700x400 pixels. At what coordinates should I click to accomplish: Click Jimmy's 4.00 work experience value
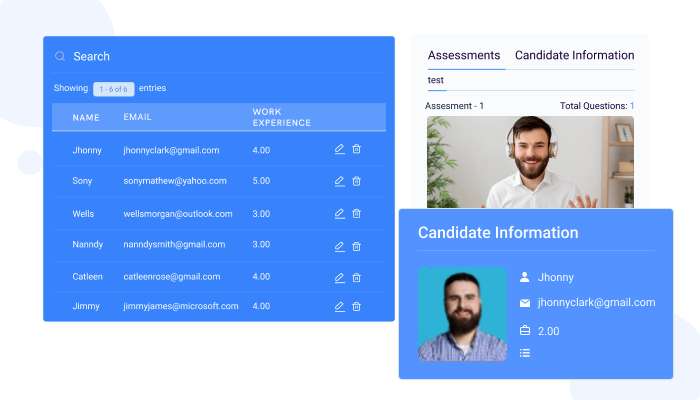click(x=261, y=306)
